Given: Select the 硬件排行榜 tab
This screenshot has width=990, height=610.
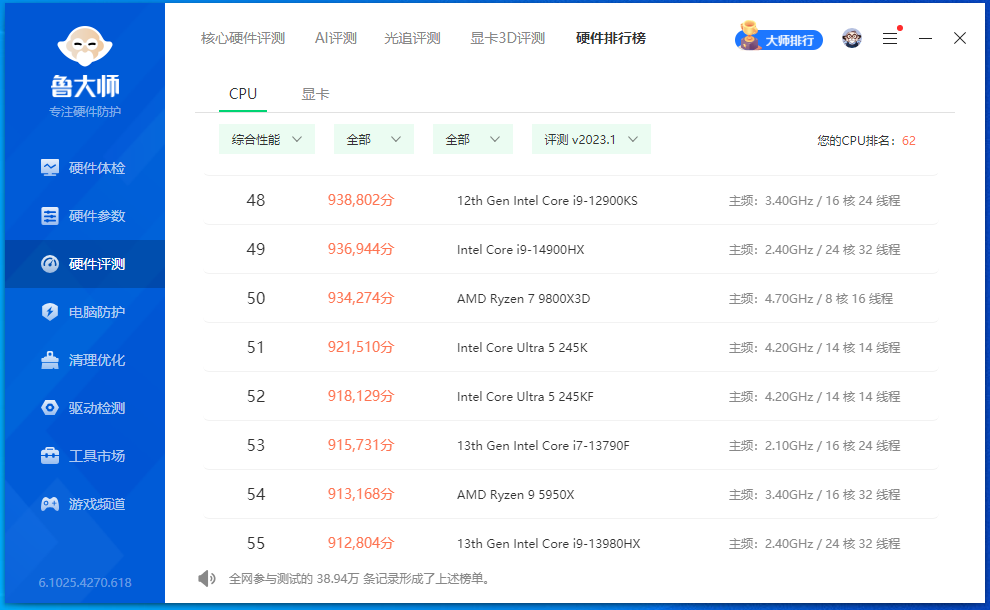Looking at the screenshot, I should pyautogui.click(x=611, y=39).
